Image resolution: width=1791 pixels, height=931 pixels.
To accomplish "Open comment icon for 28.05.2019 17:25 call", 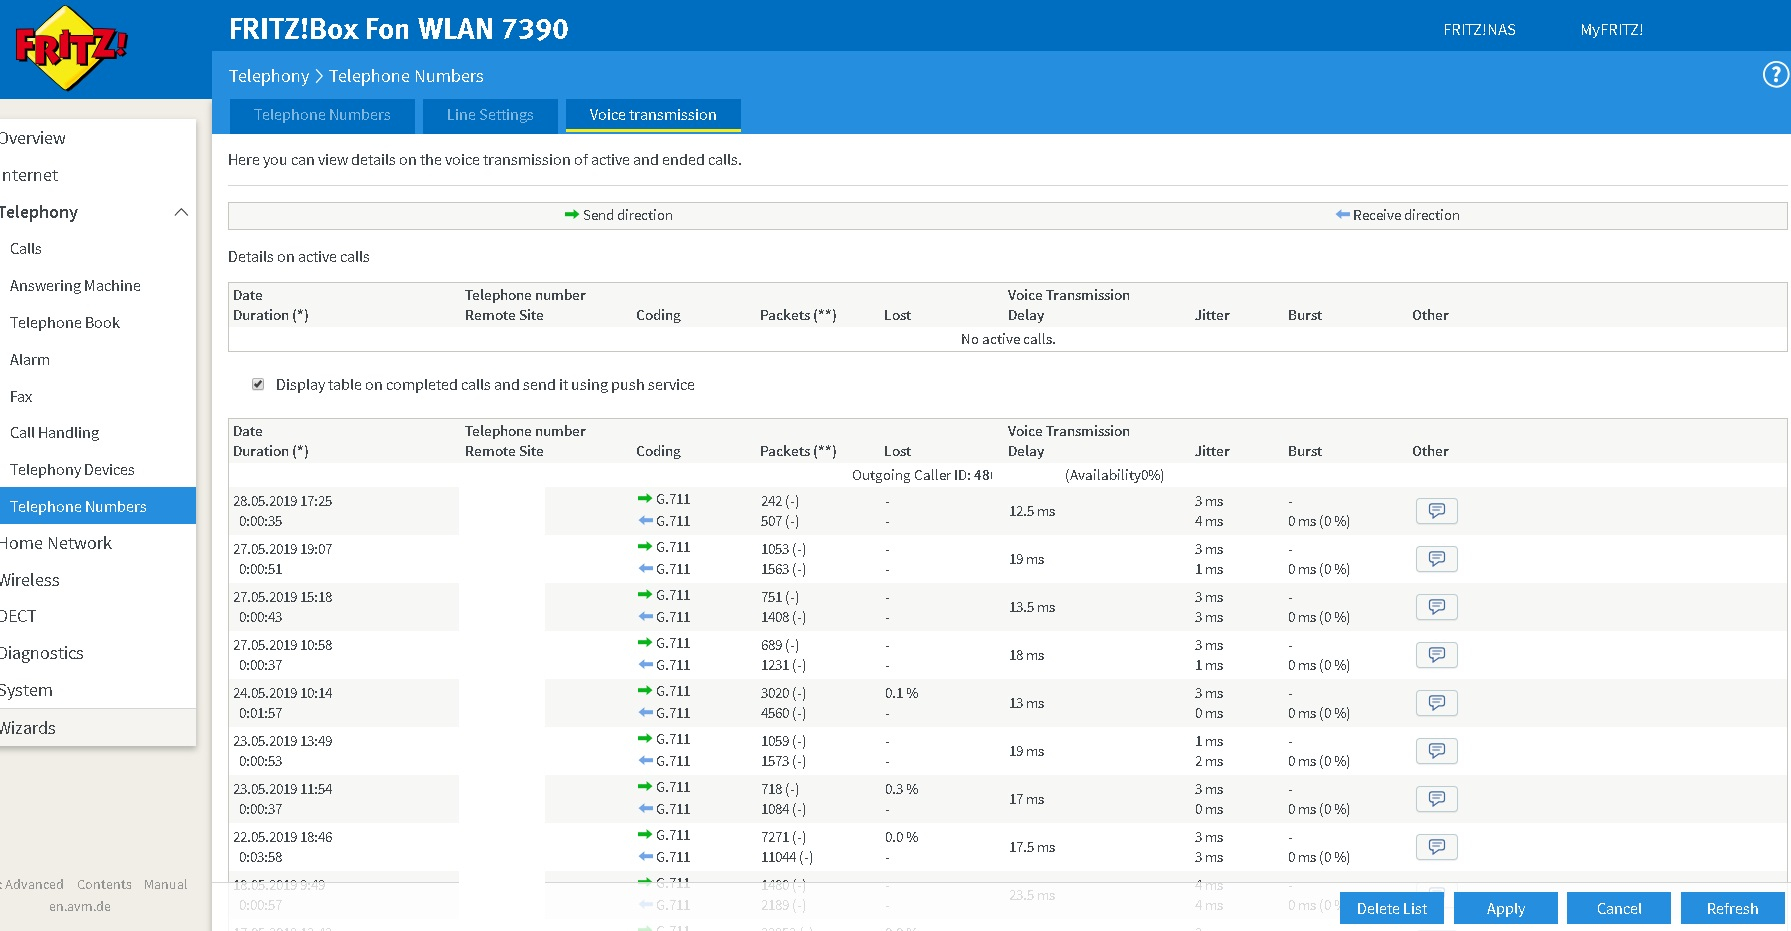I will point(1436,511).
